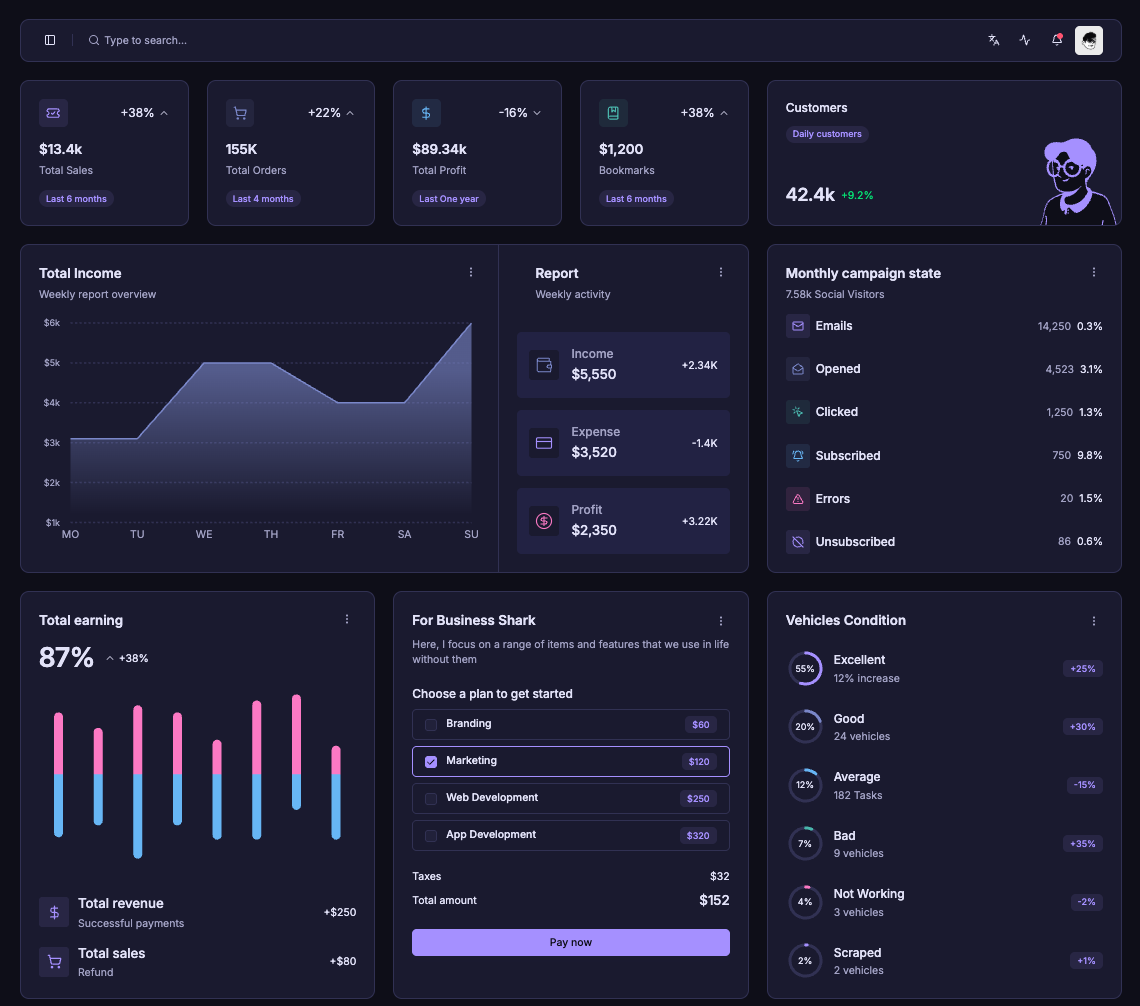Click the Daily customers badge
The width and height of the screenshot is (1140, 1006).
(x=826, y=134)
